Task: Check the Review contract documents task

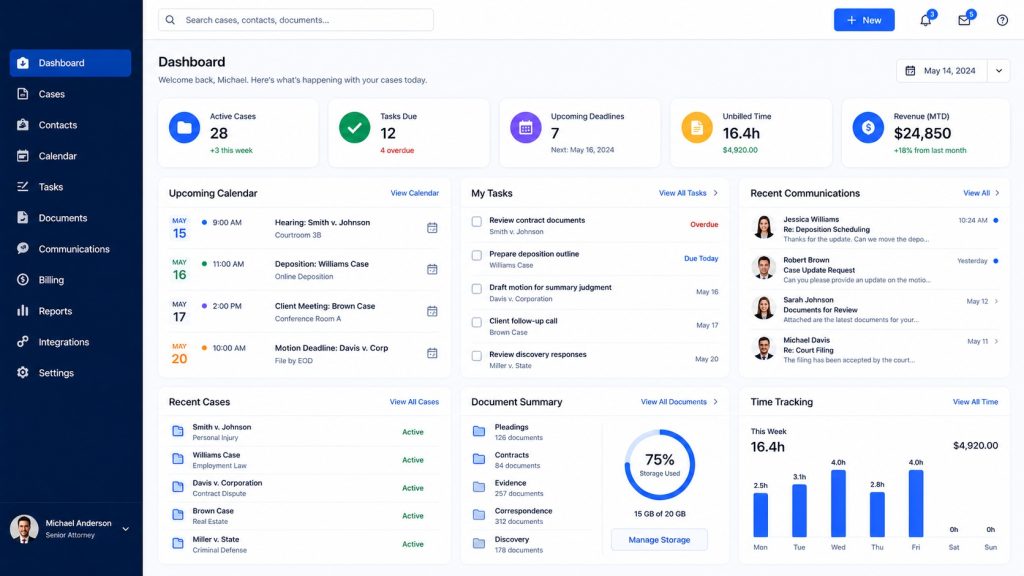Action: (477, 222)
